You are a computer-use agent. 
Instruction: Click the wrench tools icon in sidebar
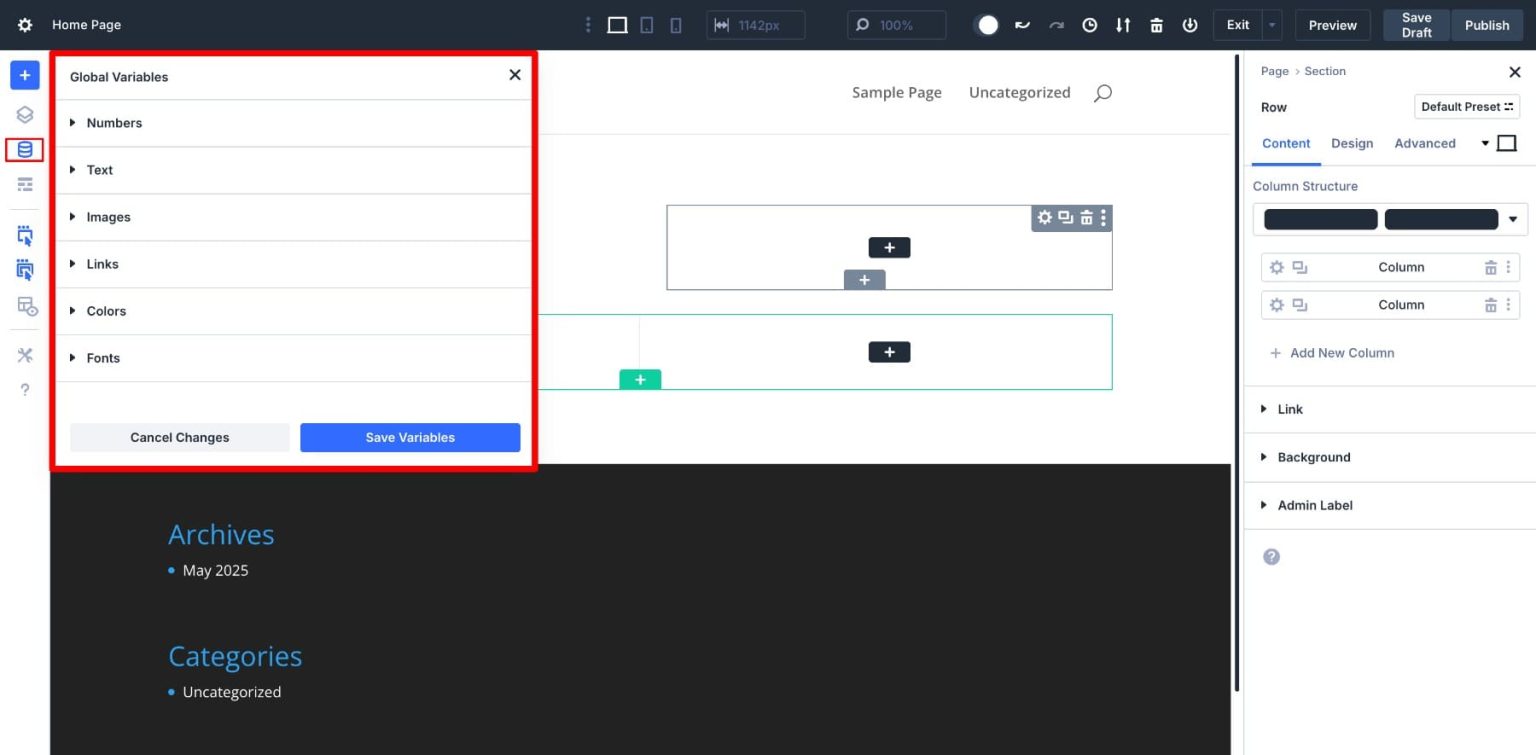tap(24, 354)
